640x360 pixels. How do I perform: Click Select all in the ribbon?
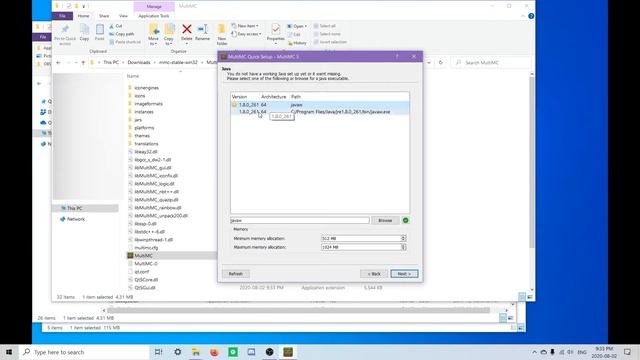pos(324,26)
